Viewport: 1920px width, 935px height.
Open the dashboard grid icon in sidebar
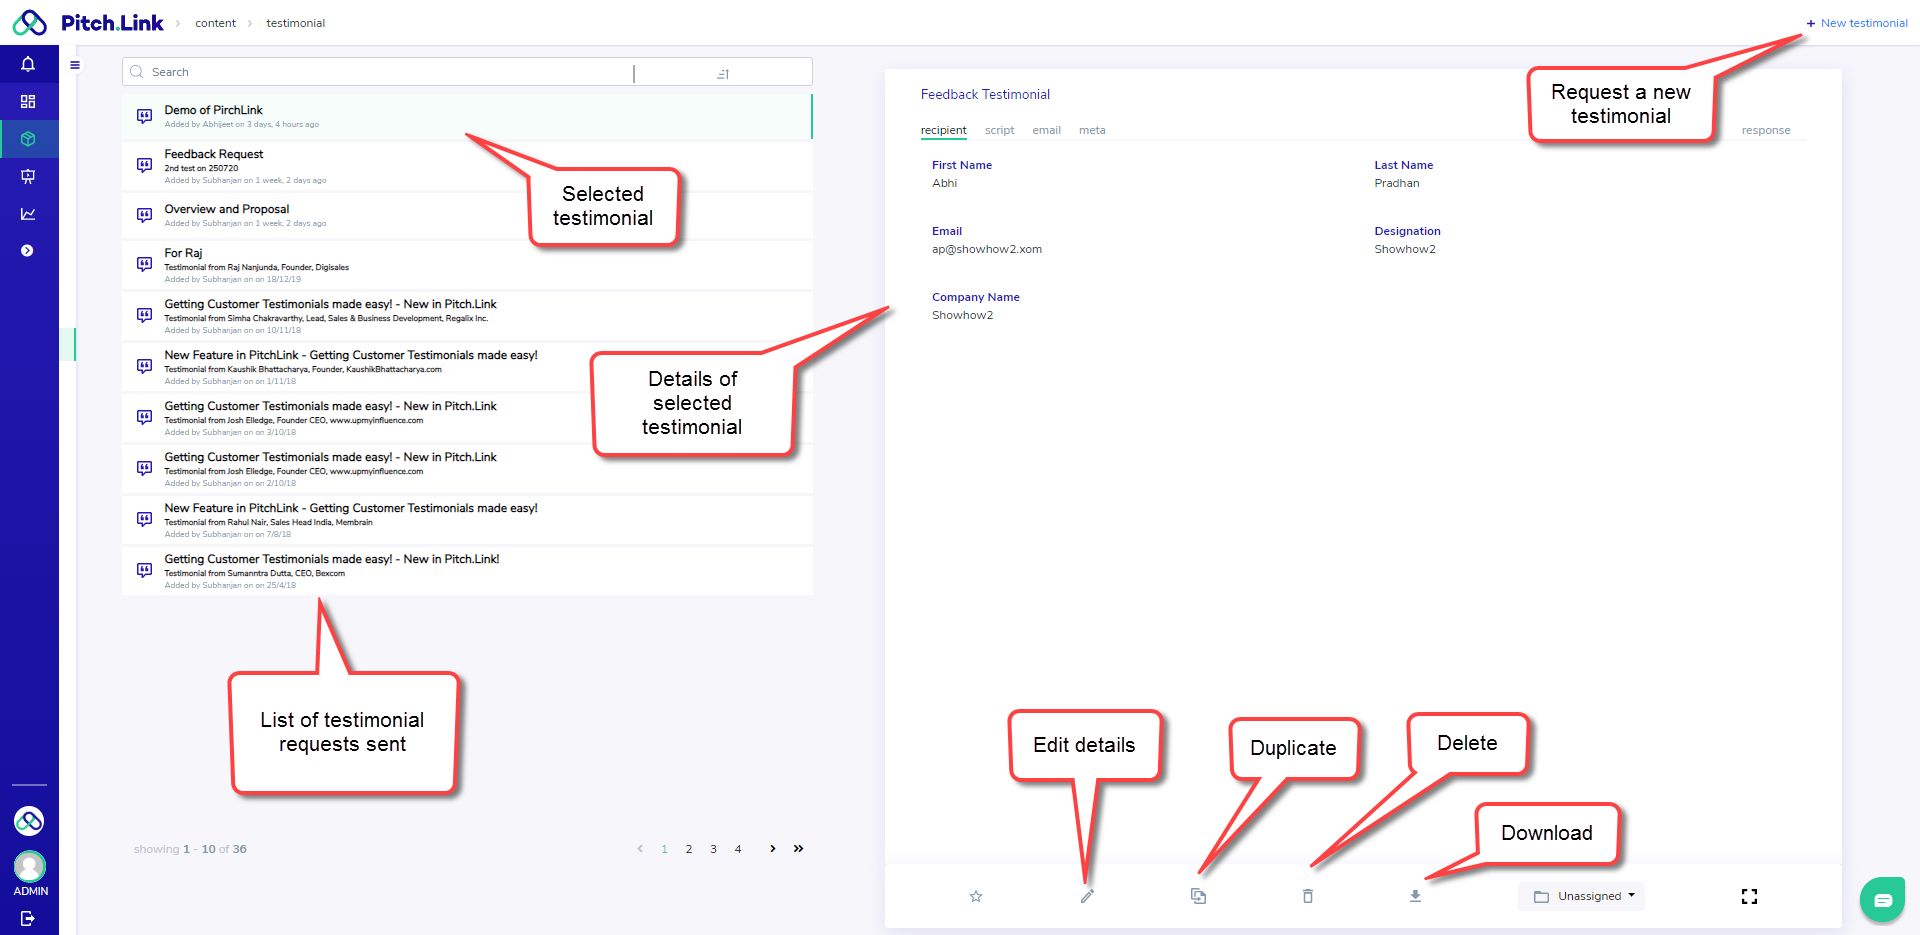pos(28,102)
